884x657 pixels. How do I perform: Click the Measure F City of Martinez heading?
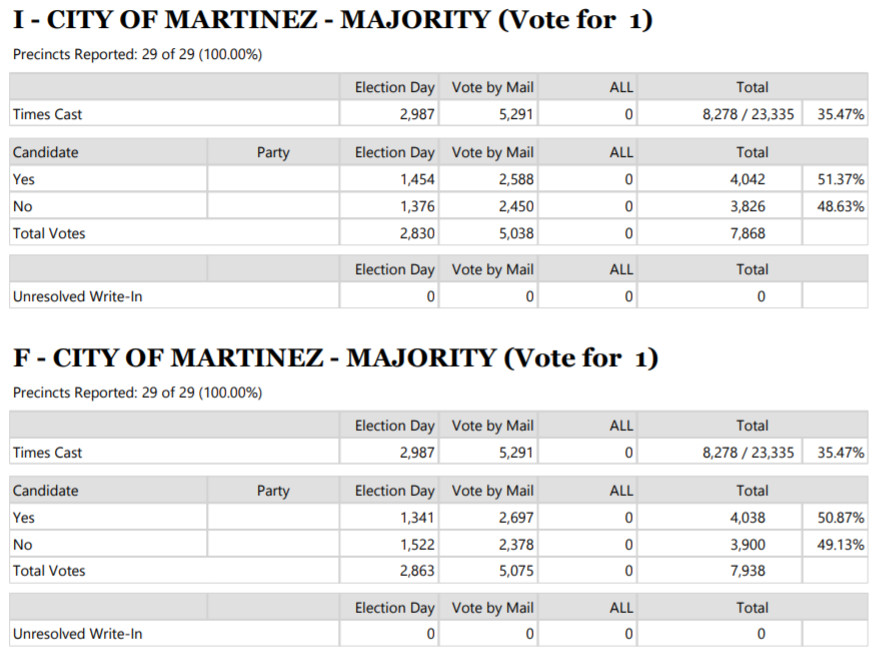coord(335,359)
